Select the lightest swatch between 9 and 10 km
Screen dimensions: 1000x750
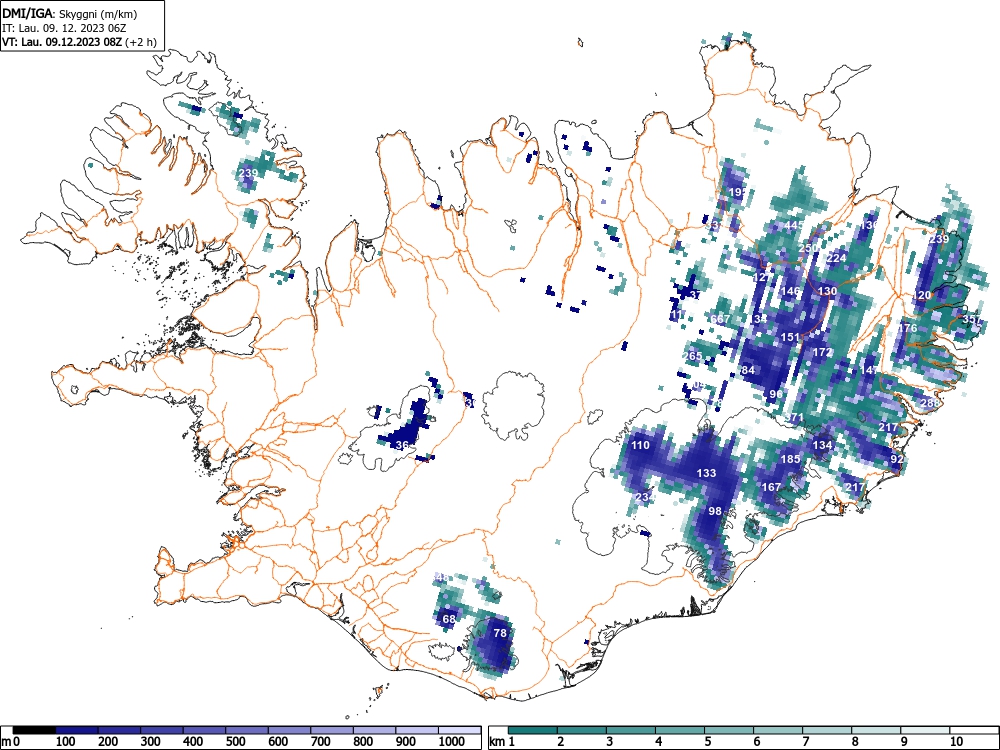coord(925,729)
